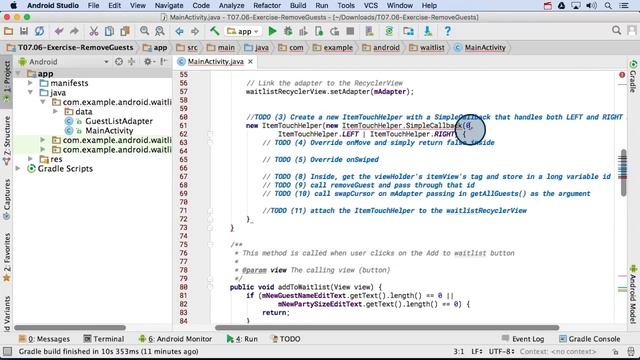This screenshot has width=640, height=360.
Task: Click the Save All toolbar icon
Action: click(24, 31)
